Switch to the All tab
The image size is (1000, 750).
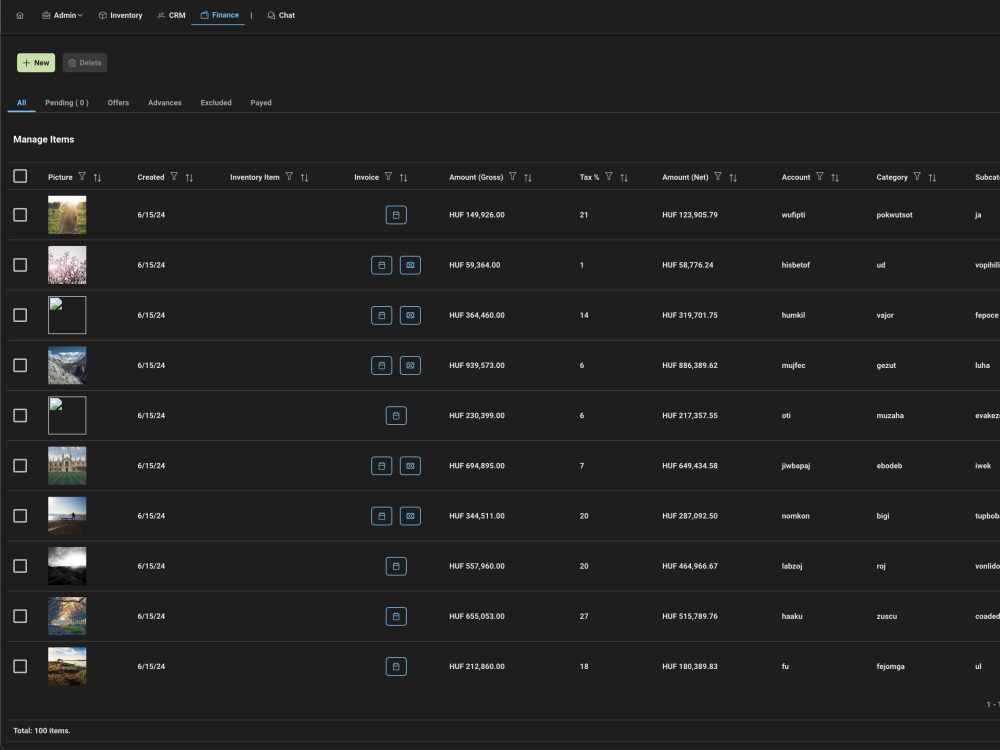[x=22, y=103]
